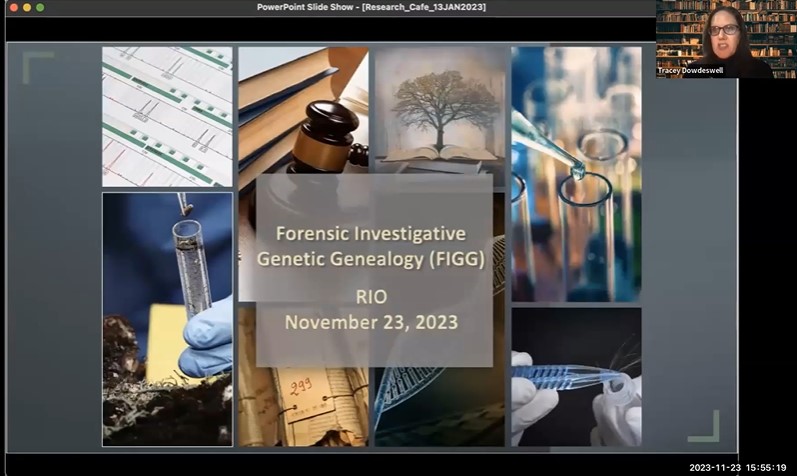
Task: Click the pipette and test tubes image
Action: pyautogui.click(x=576, y=174)
